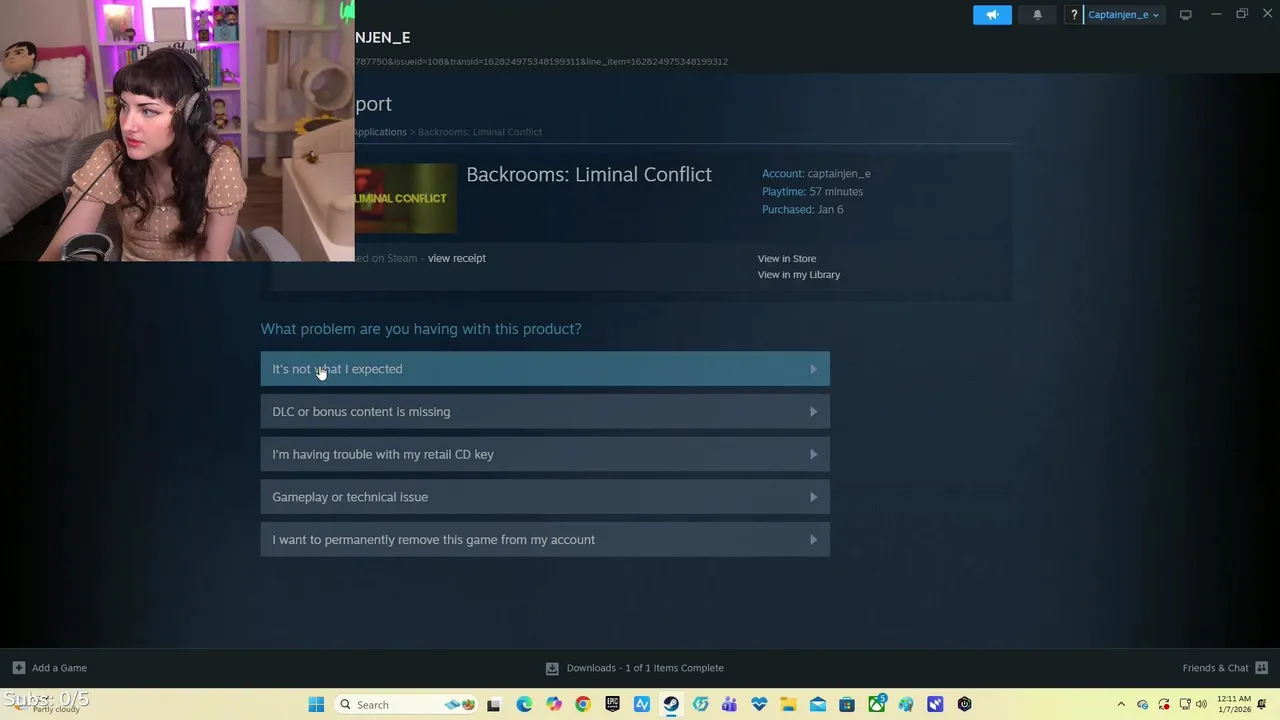Select "Gameplay or technical issue" option

(545, 497)
